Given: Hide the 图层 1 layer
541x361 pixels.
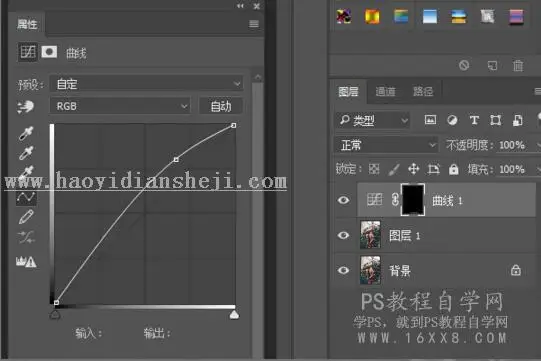Looking at the screenshot, I should coord(343,235).
